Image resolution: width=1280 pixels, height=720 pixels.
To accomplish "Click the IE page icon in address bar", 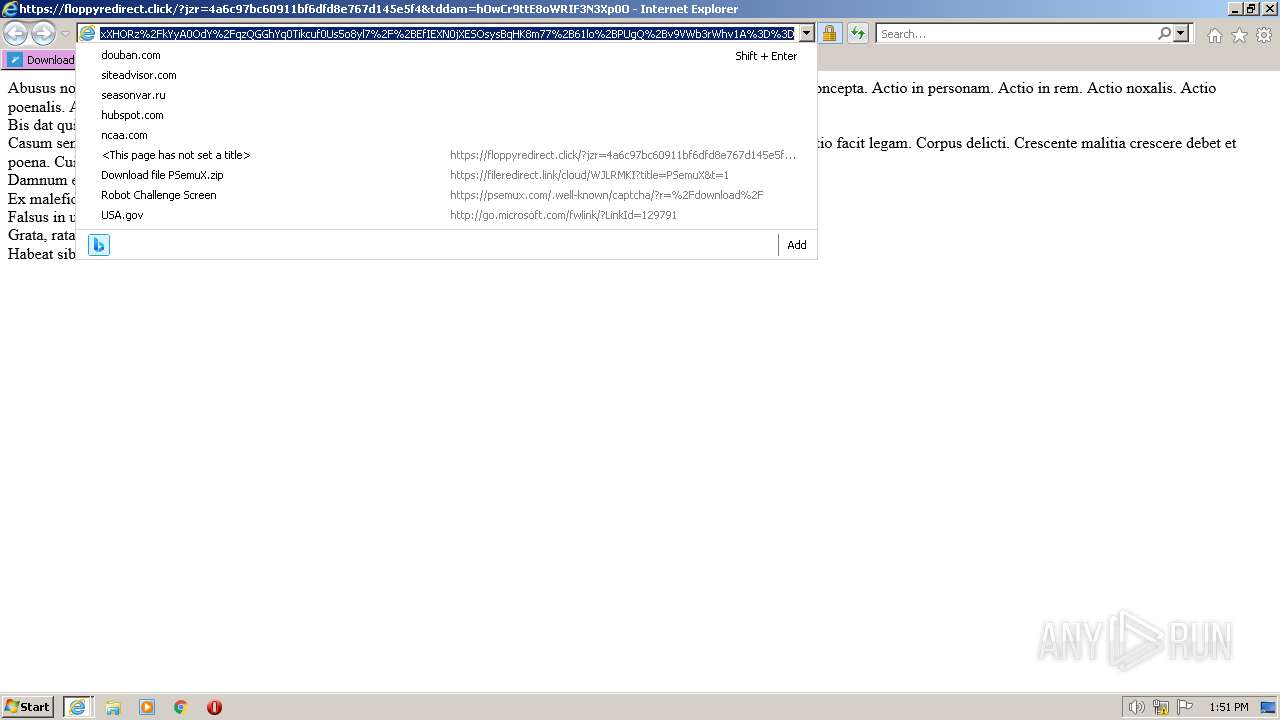I will pos(88,33).
